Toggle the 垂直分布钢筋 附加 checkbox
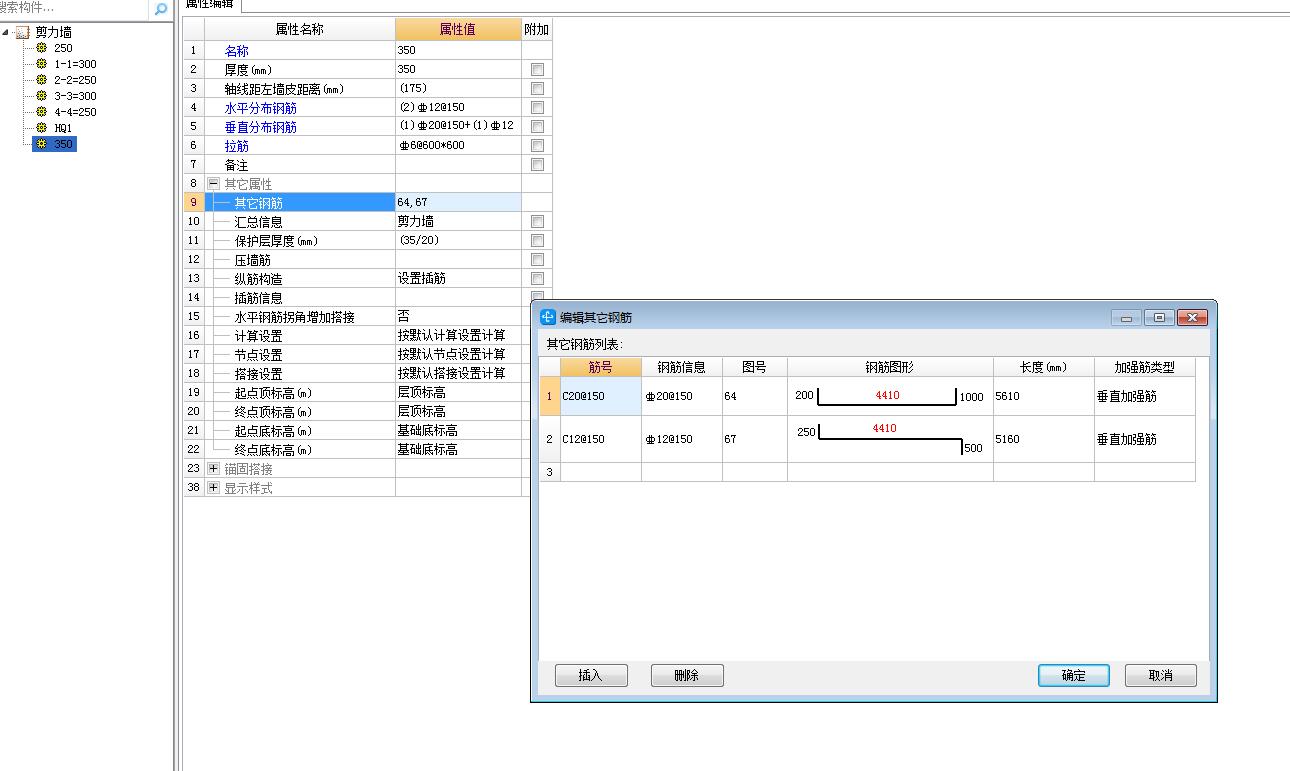 pyautogui.click(x=537, y=126)
